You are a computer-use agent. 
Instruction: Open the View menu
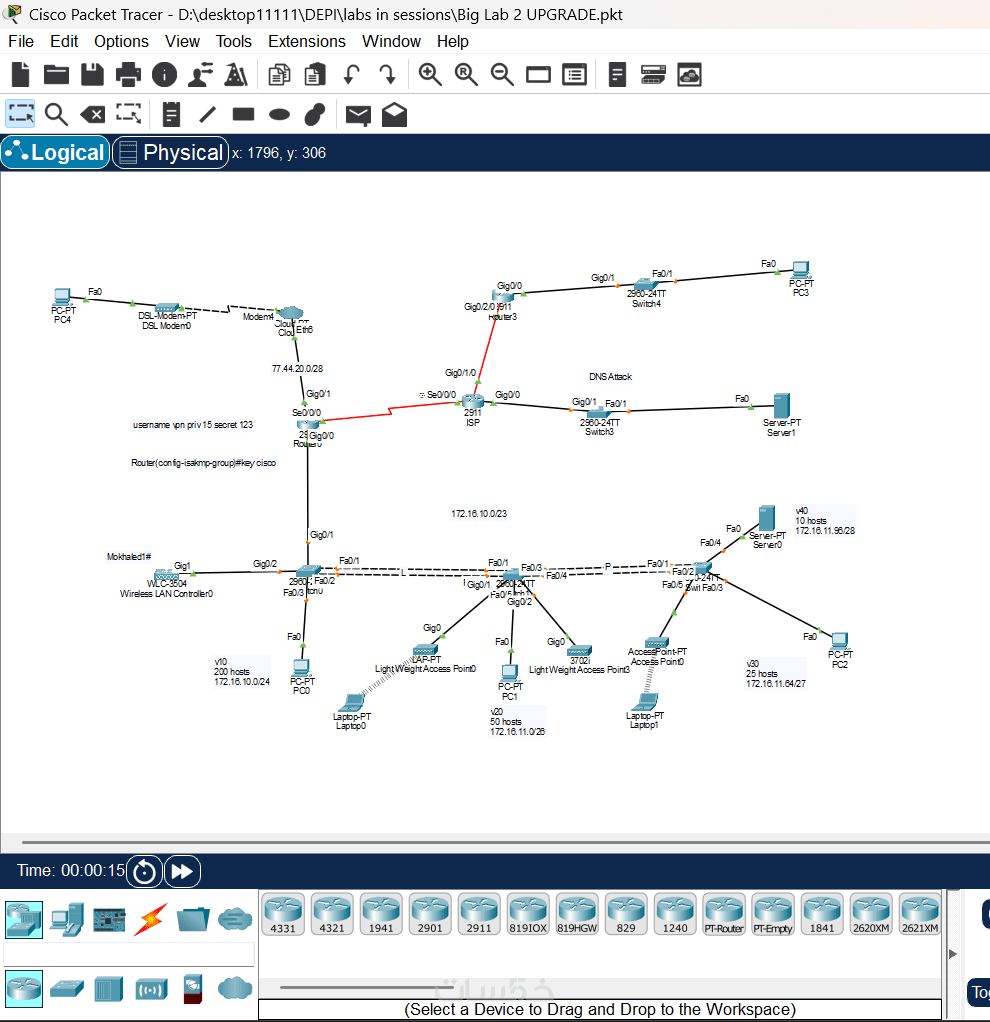[182, 41]
